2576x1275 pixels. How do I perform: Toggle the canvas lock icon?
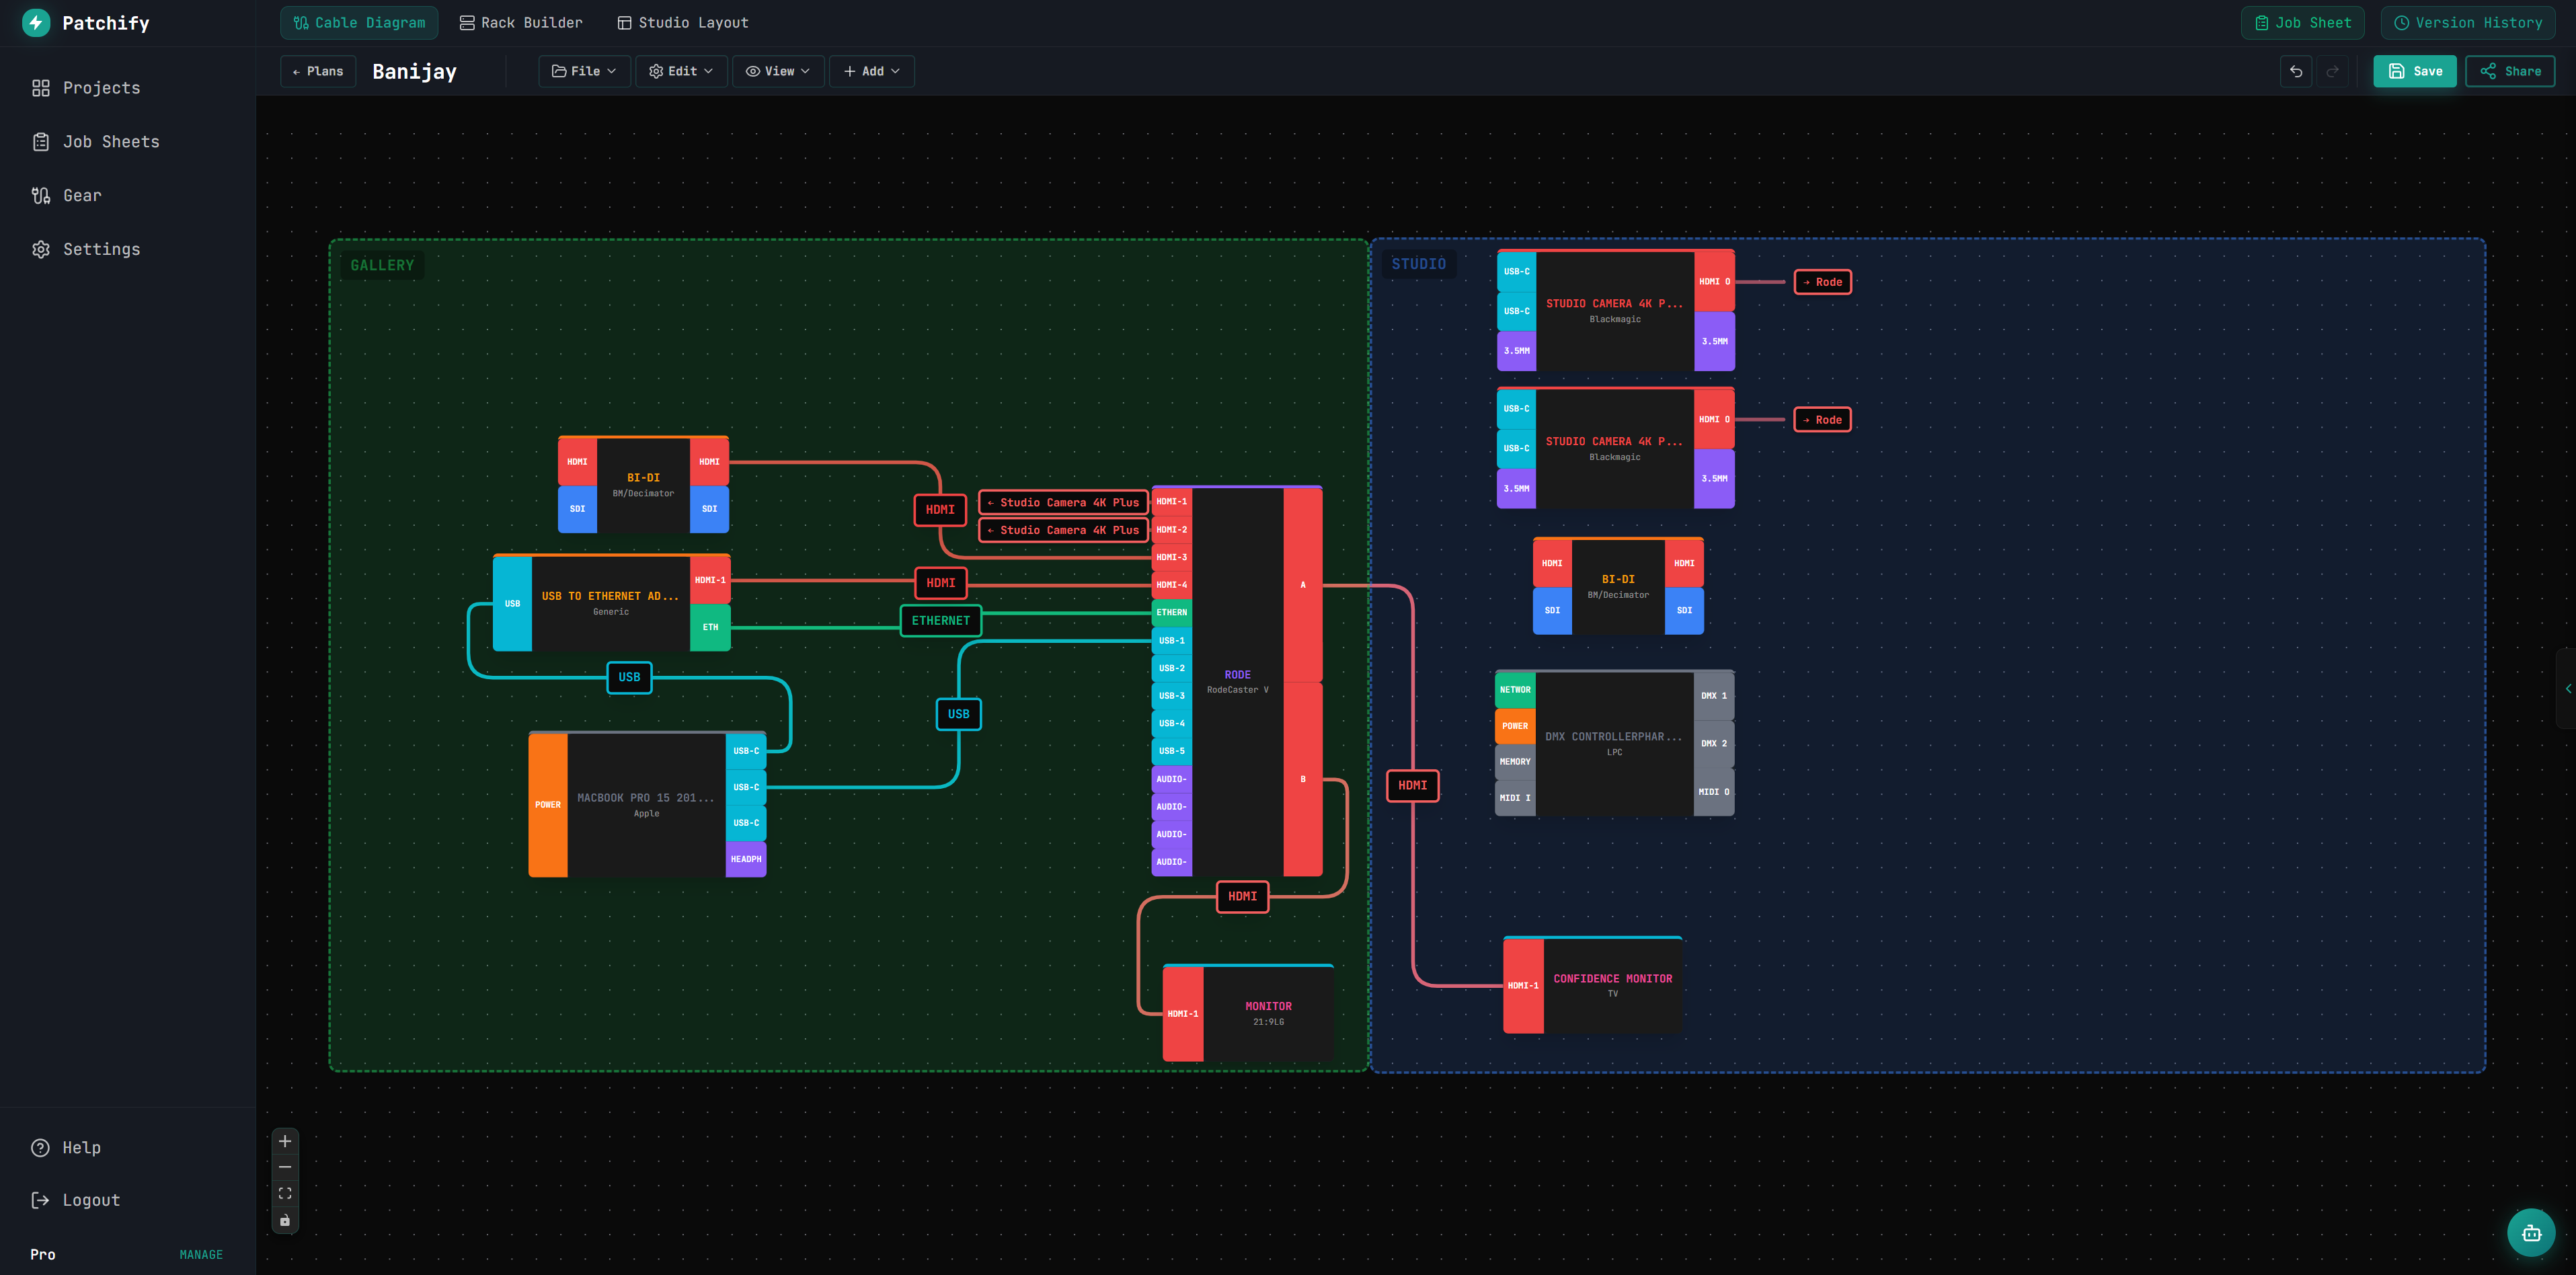(284, 1220)
